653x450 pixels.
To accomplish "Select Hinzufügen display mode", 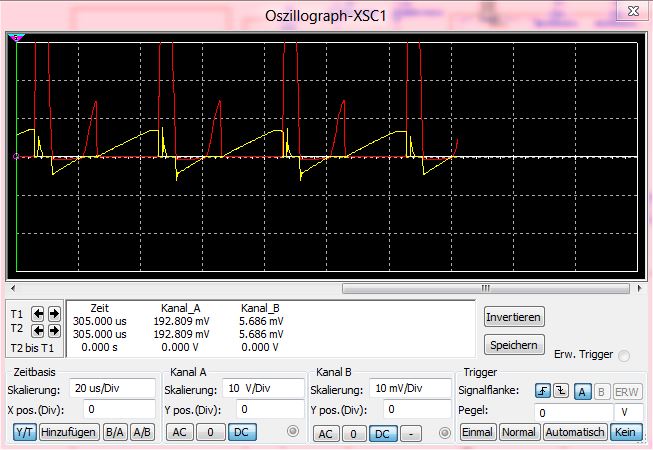I will pos(69,432).
